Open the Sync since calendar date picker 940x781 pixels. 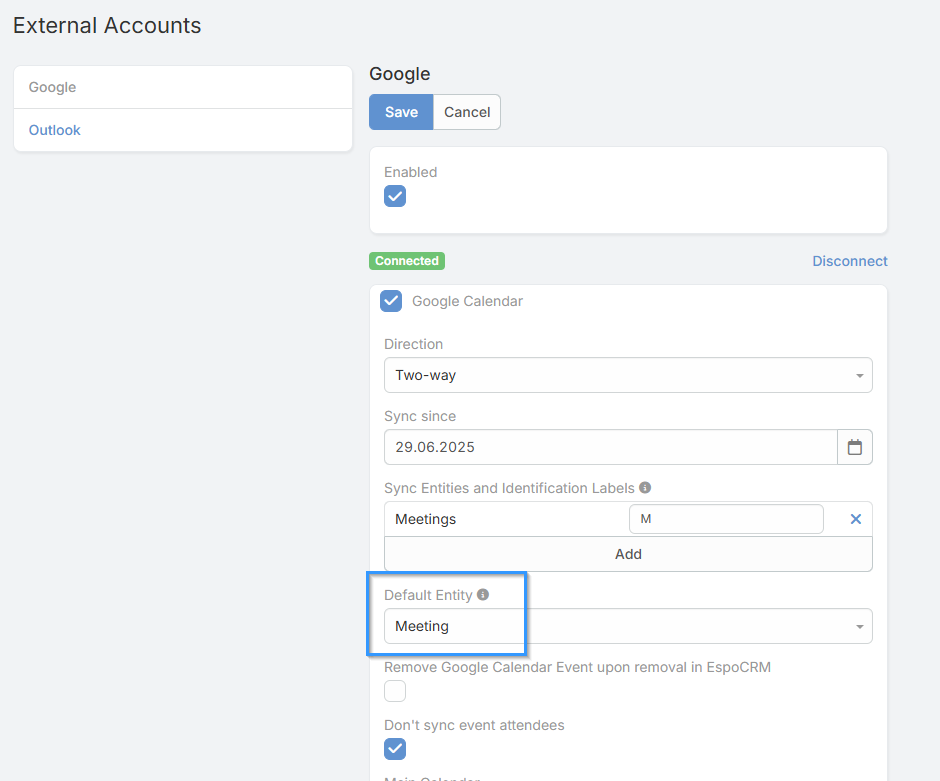(x=854, y=447)
